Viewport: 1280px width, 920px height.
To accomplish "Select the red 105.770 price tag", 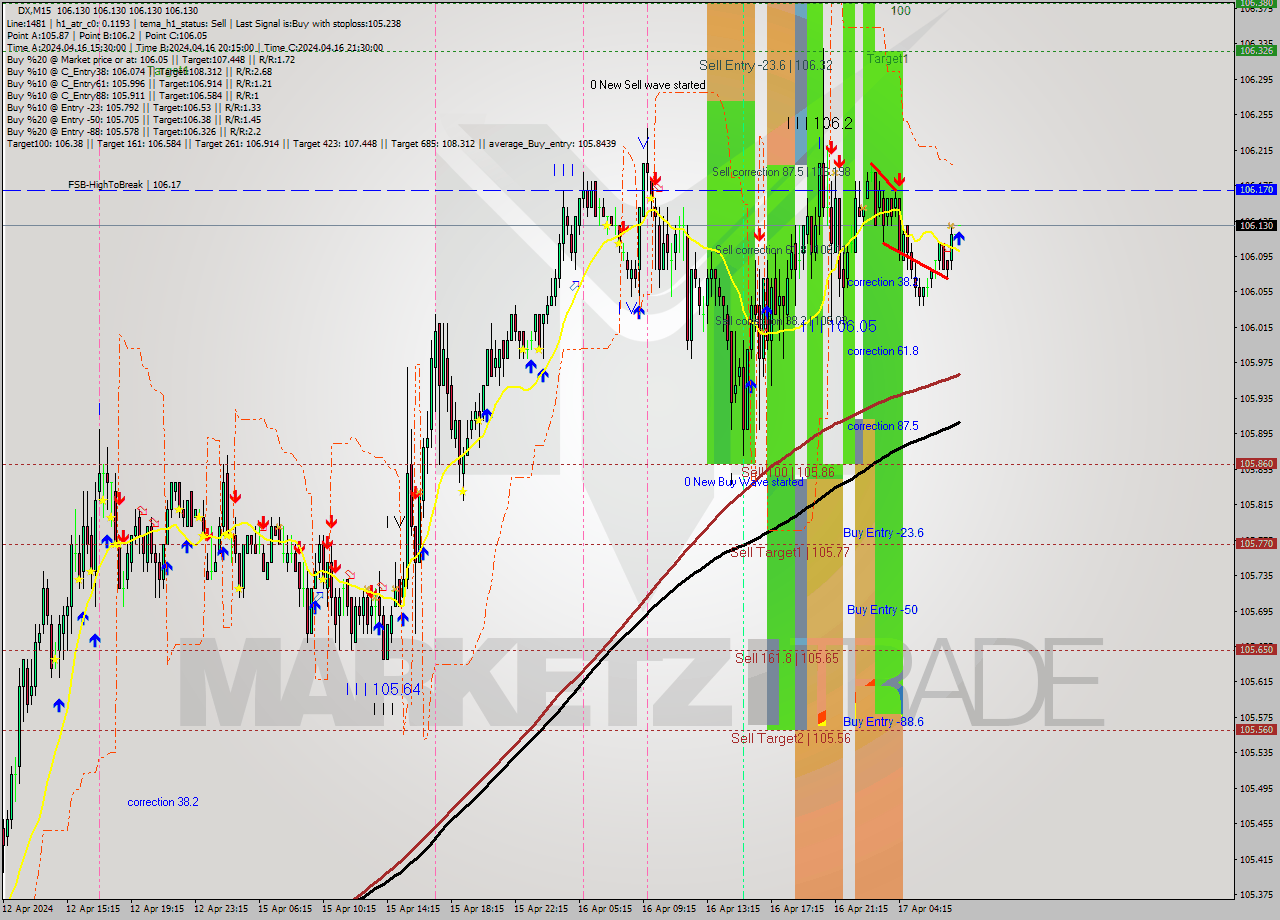I will pos(1256,544).
